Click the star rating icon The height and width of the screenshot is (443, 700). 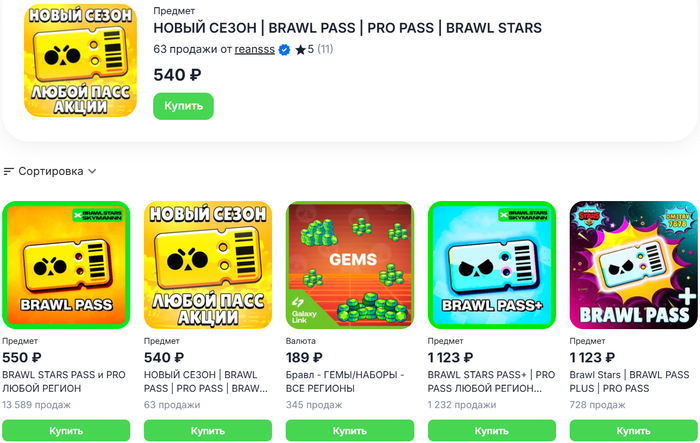pyautogui.click(x=300, y=50)
